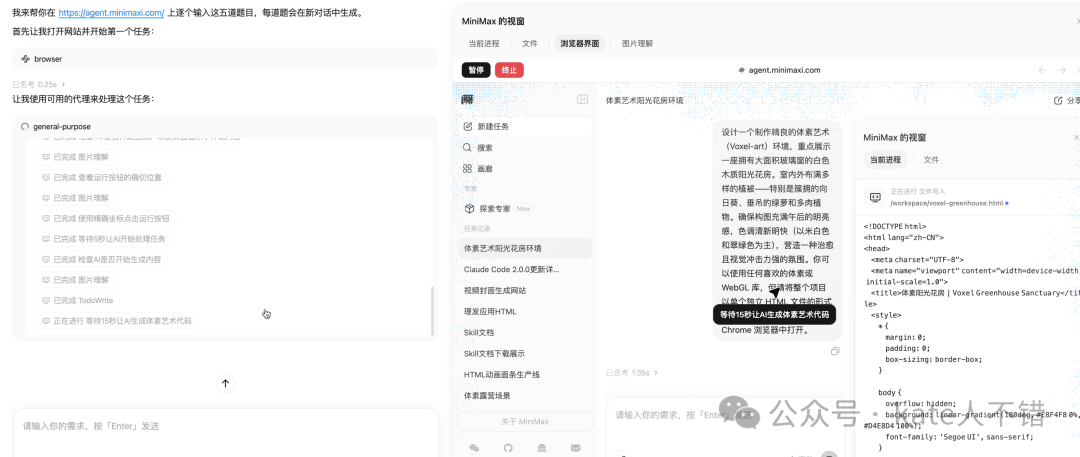Switch to the outer 文件 tab
The height and width of the screenshot is (457, 1080).
530,44
